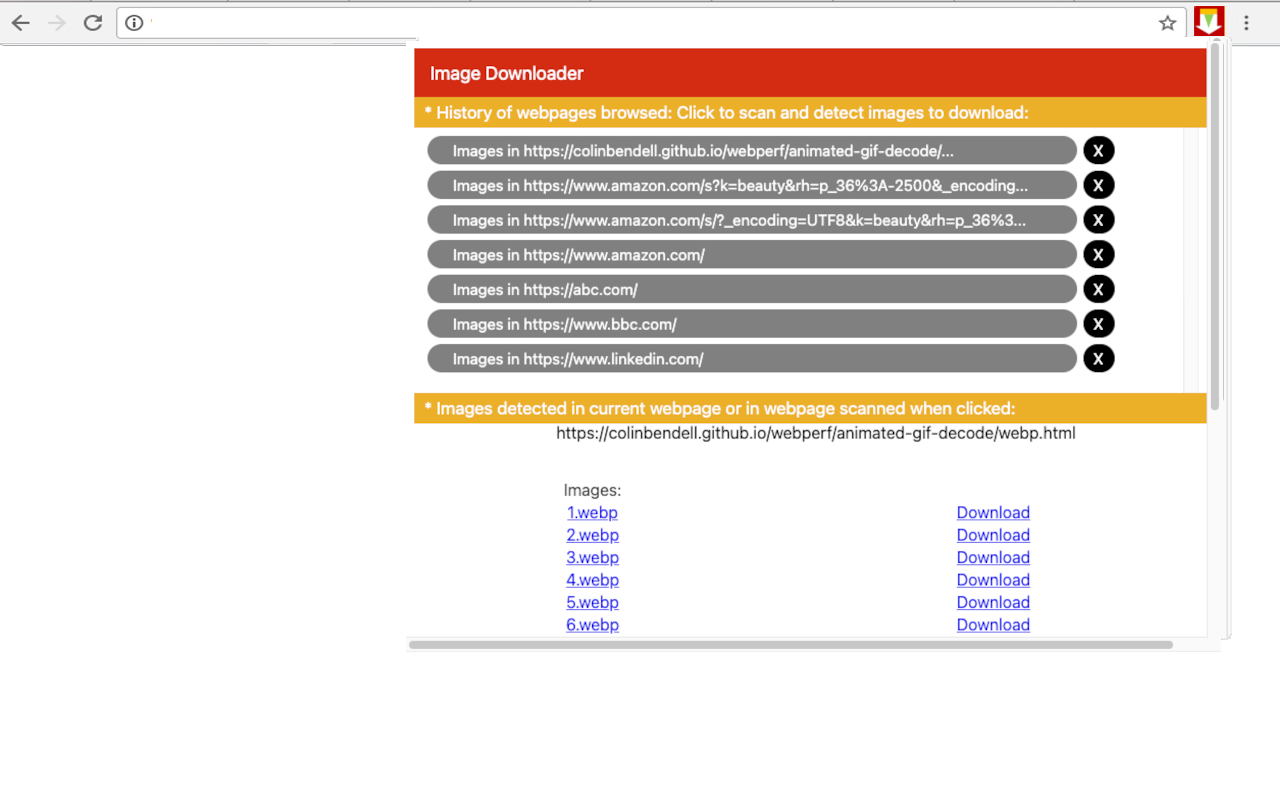Open the Chrome three-dot menu

(x=1246, y=22)
